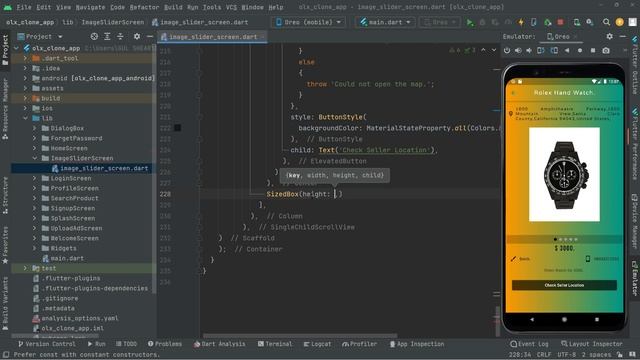Collapse the ImageSliderScreen folder
Screen dimensions: 640x360
tap(35, 158)
